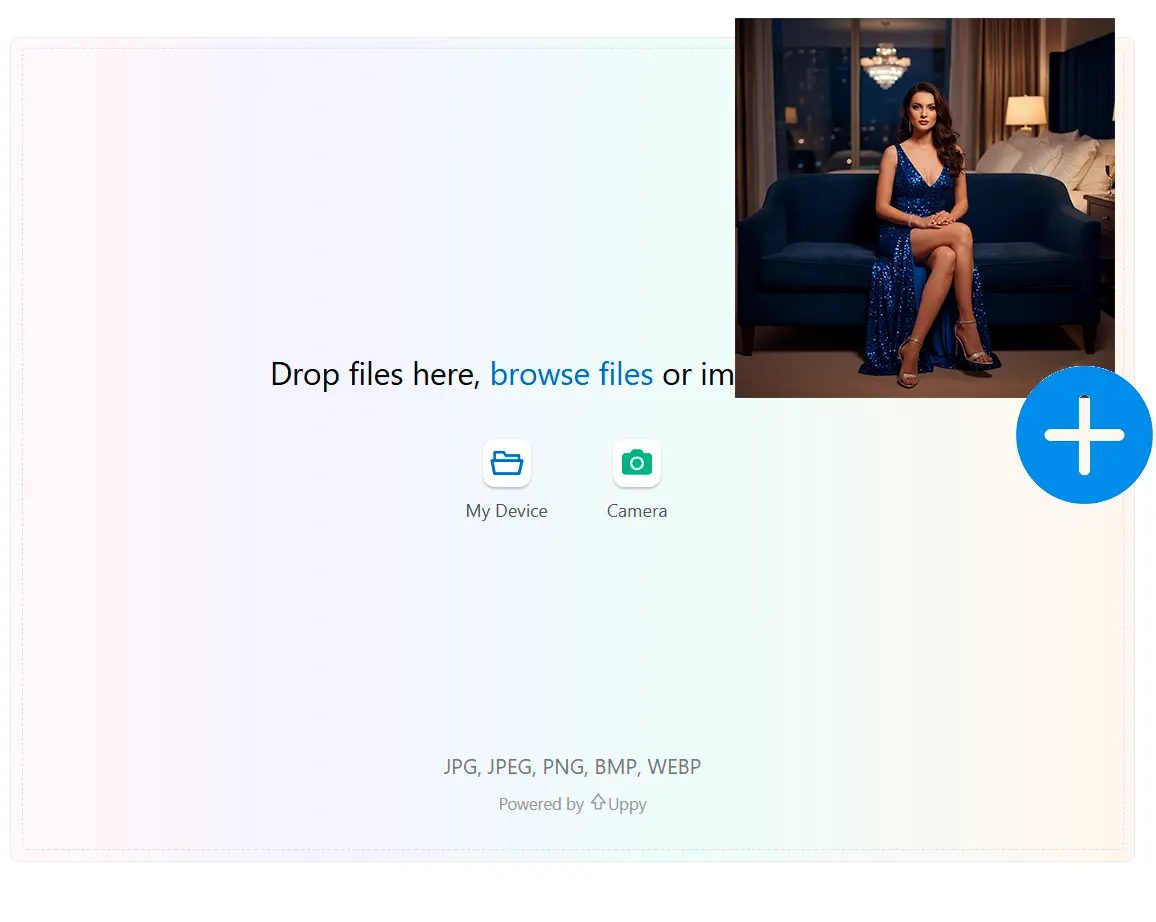This screenshot has height=922, width=1156.
Task: Click the lit table lamp in the preview image
Action: [1025, 112]
